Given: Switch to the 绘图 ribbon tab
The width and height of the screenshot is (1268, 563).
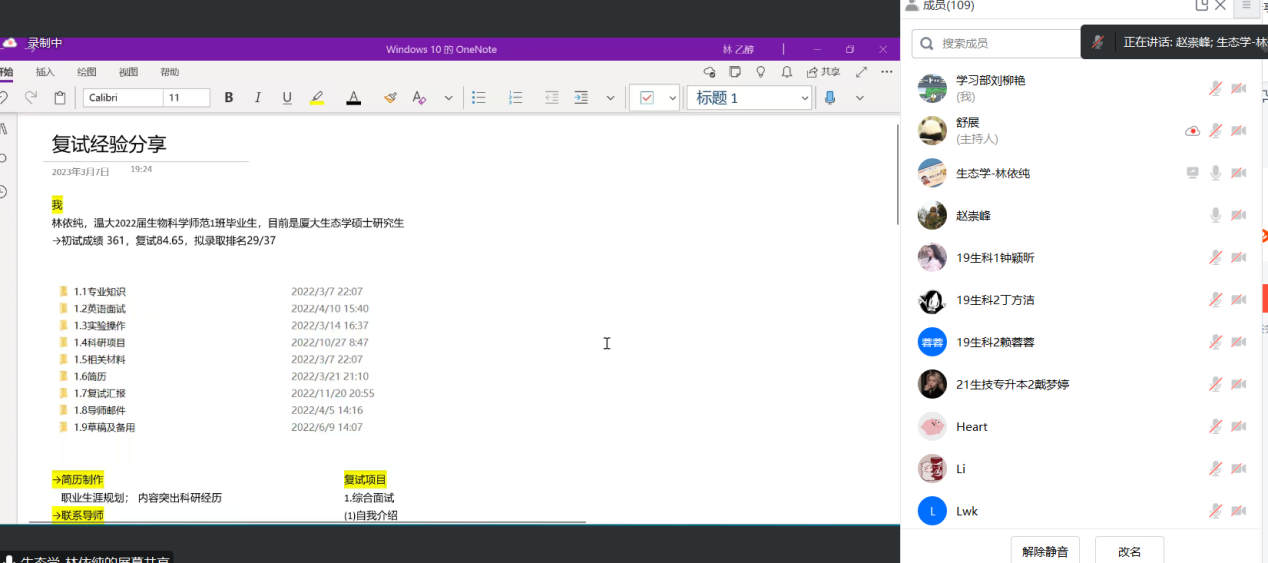Looking at the screenshot, I should point(87,72).
